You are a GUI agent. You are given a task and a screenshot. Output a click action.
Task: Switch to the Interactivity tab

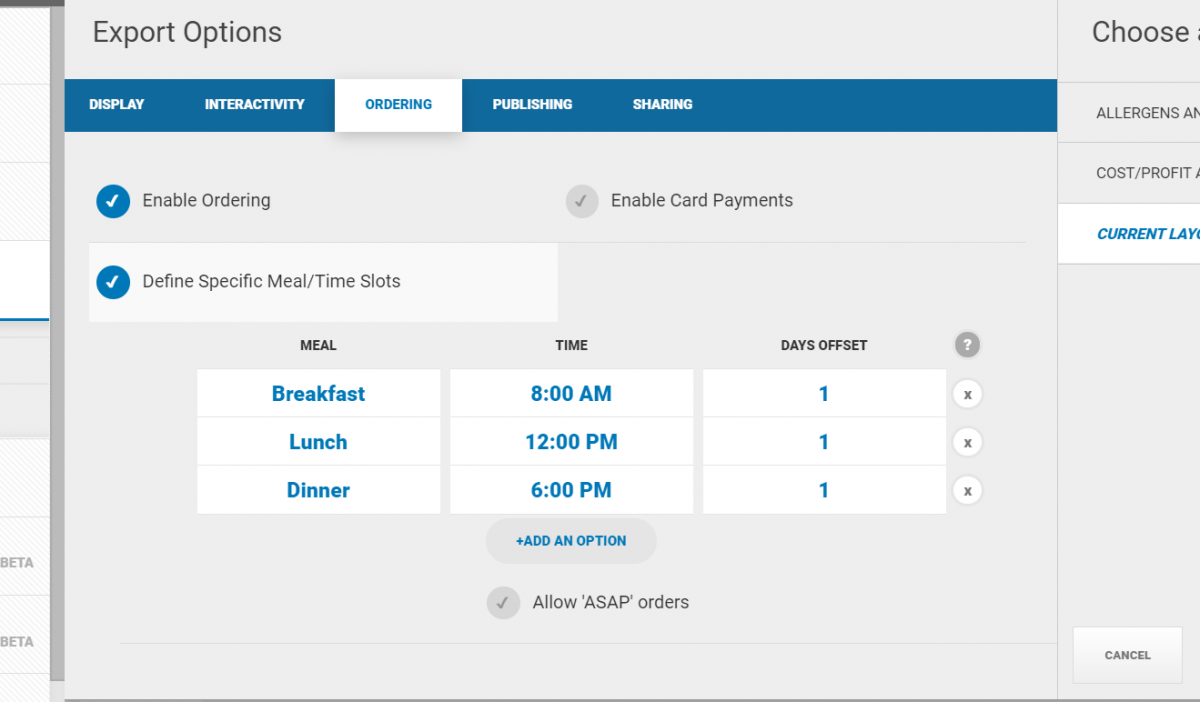pos(254,105)
